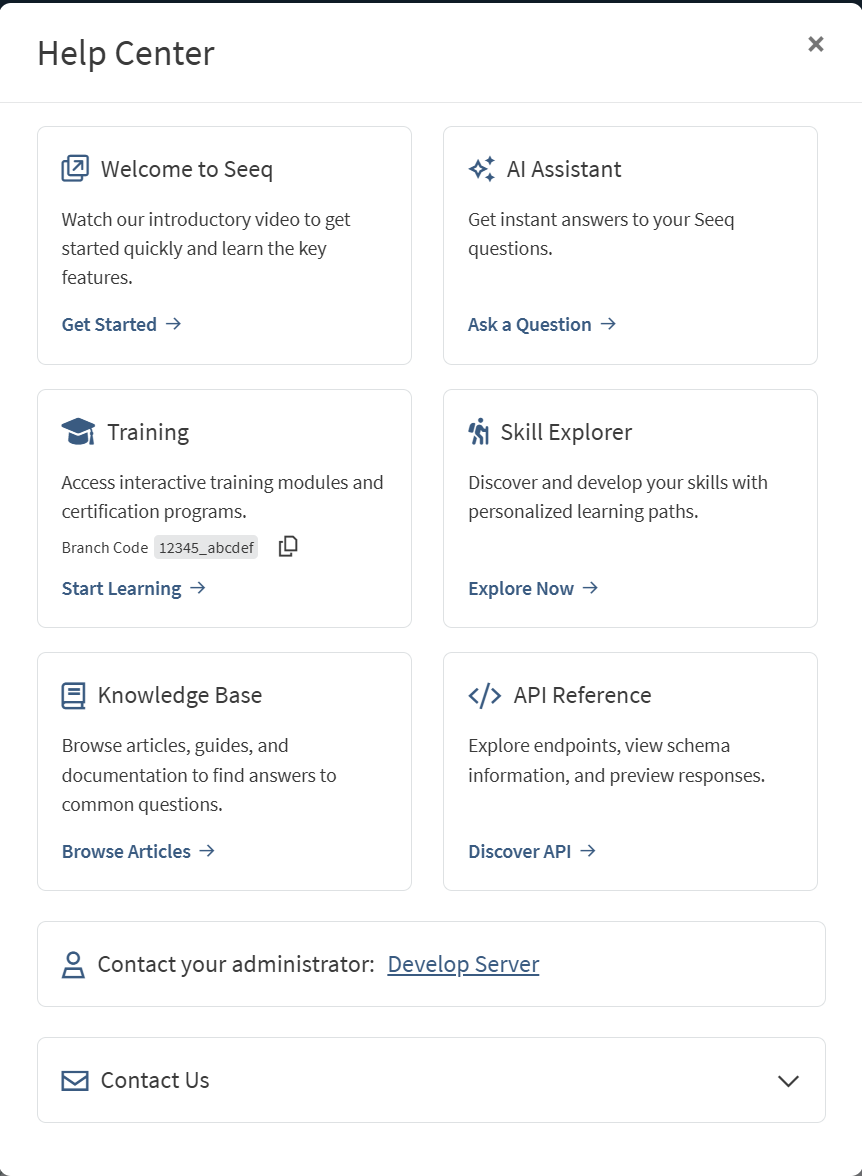Click the 12345_abcdef branch code badge
Image resolution: width=862 pixels, height=1176 pixels.
tap(206, 547)
